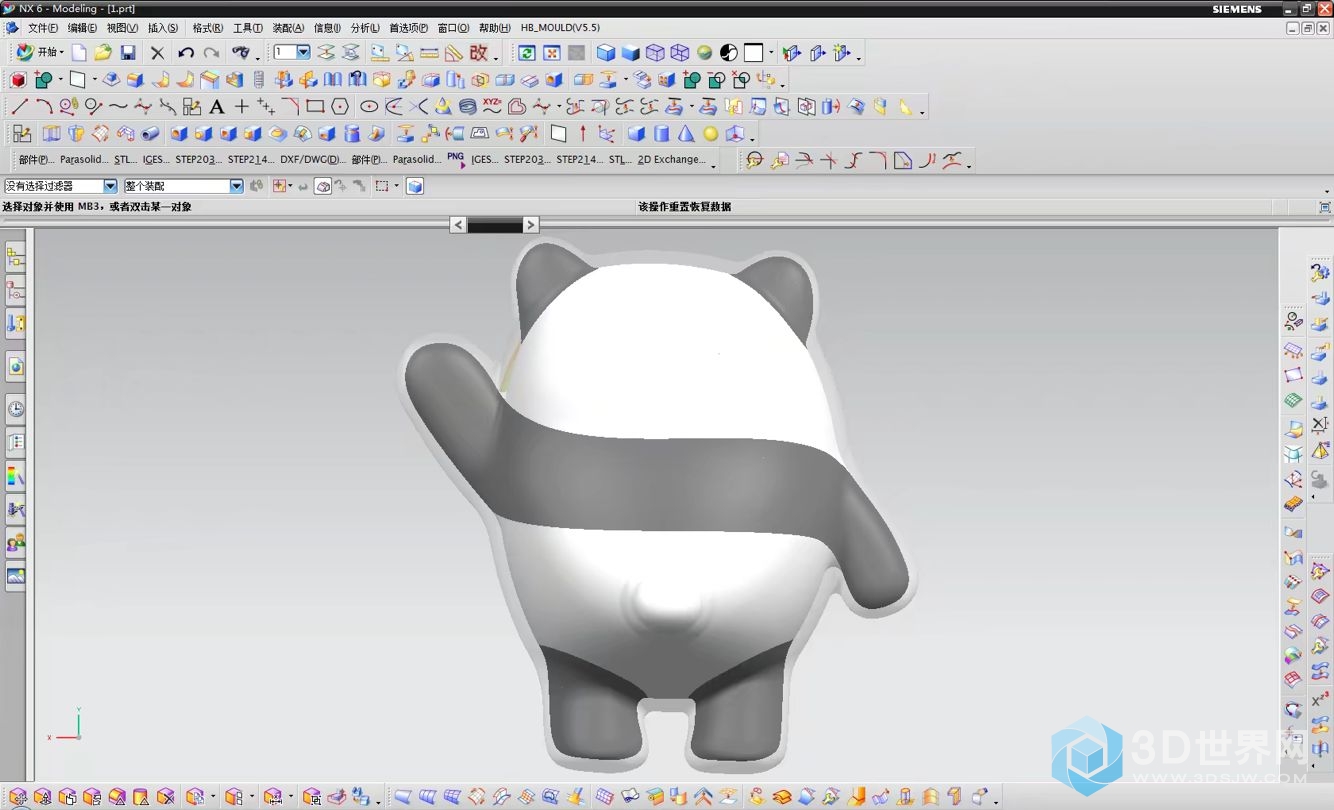Open the 分析(L) menu
This screenshot has height=810, width=1334.
pos(365,28)
